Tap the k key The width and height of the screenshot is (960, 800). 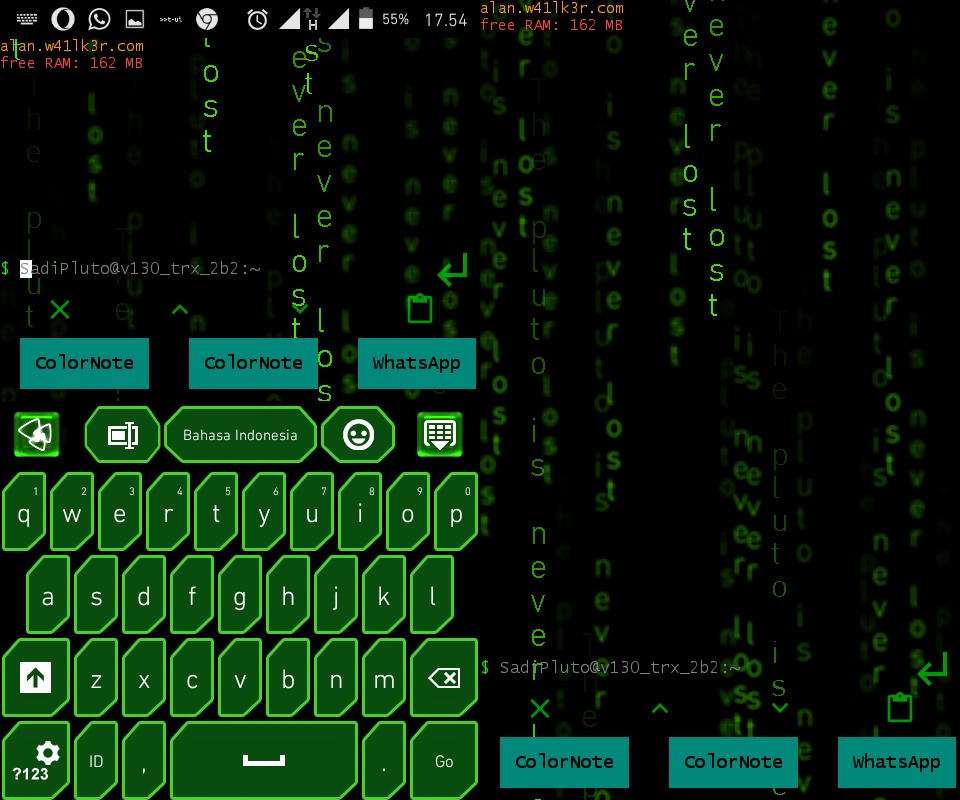click(x=384, y=594)
